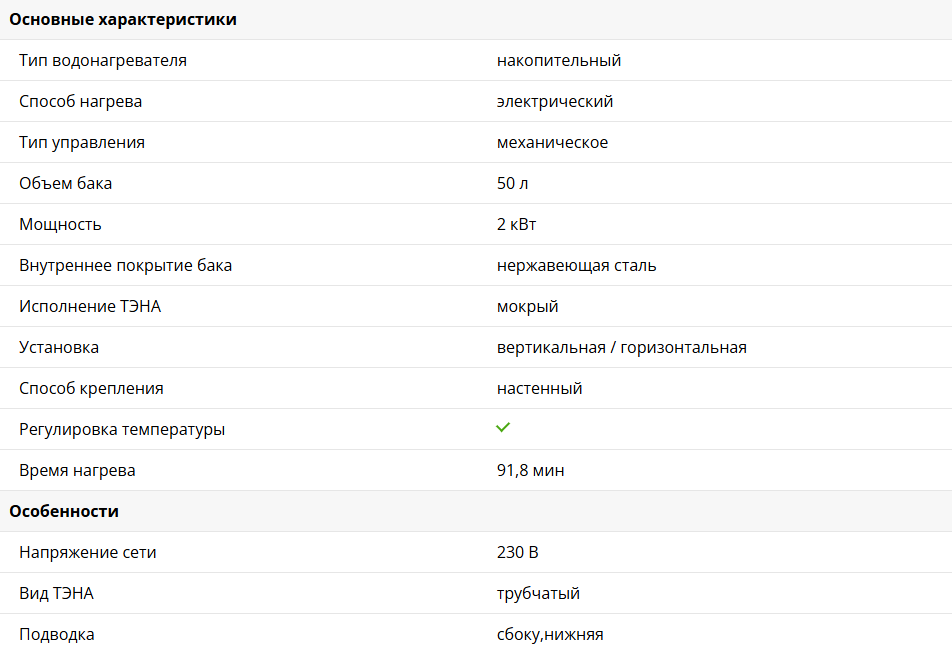Screen dimensions: 952x652
Task: Click the value 230 В
Action: pyautogui.click(x=517, y=552)
